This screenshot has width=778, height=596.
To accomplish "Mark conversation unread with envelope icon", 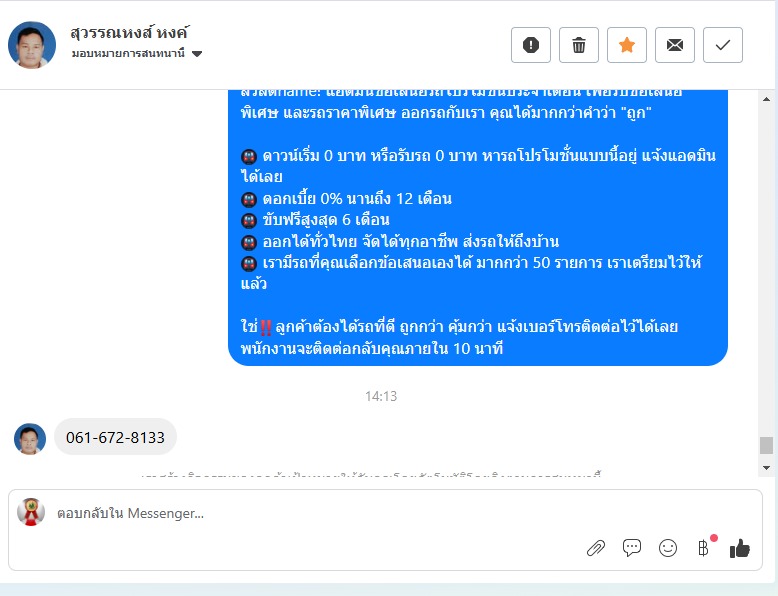I will coord(675,45).
